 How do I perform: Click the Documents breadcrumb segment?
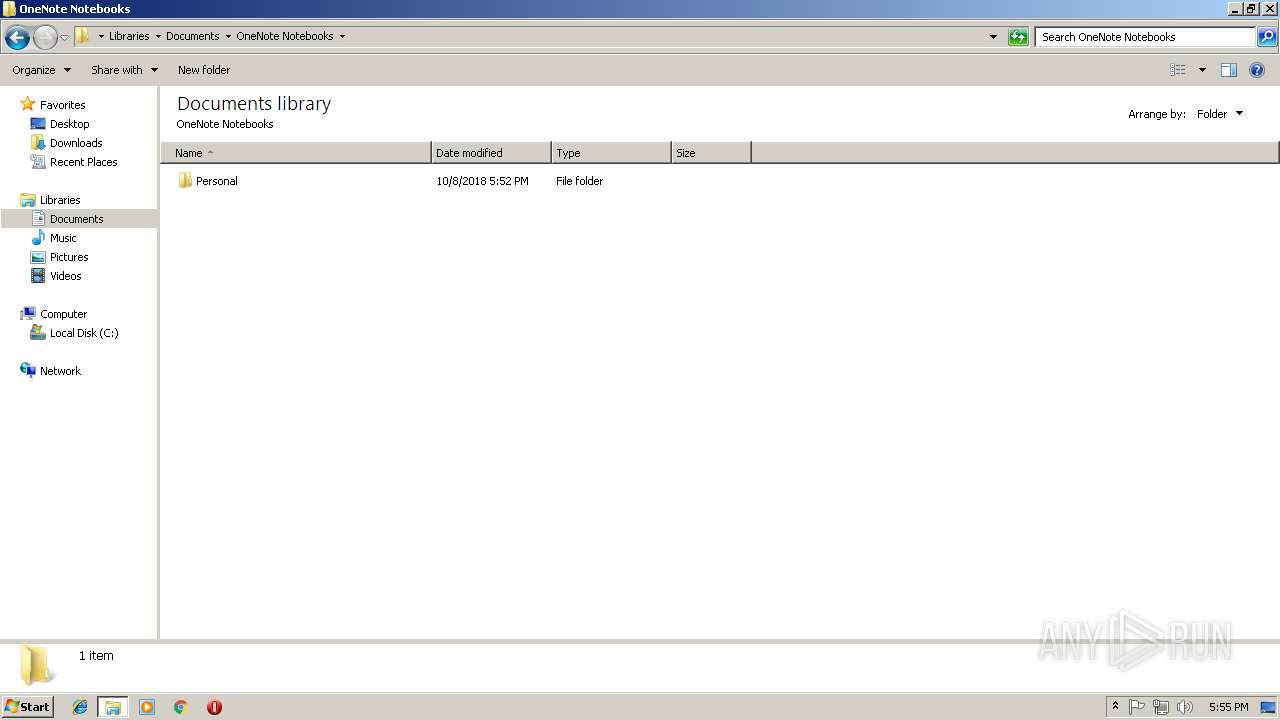coord(193,36)
